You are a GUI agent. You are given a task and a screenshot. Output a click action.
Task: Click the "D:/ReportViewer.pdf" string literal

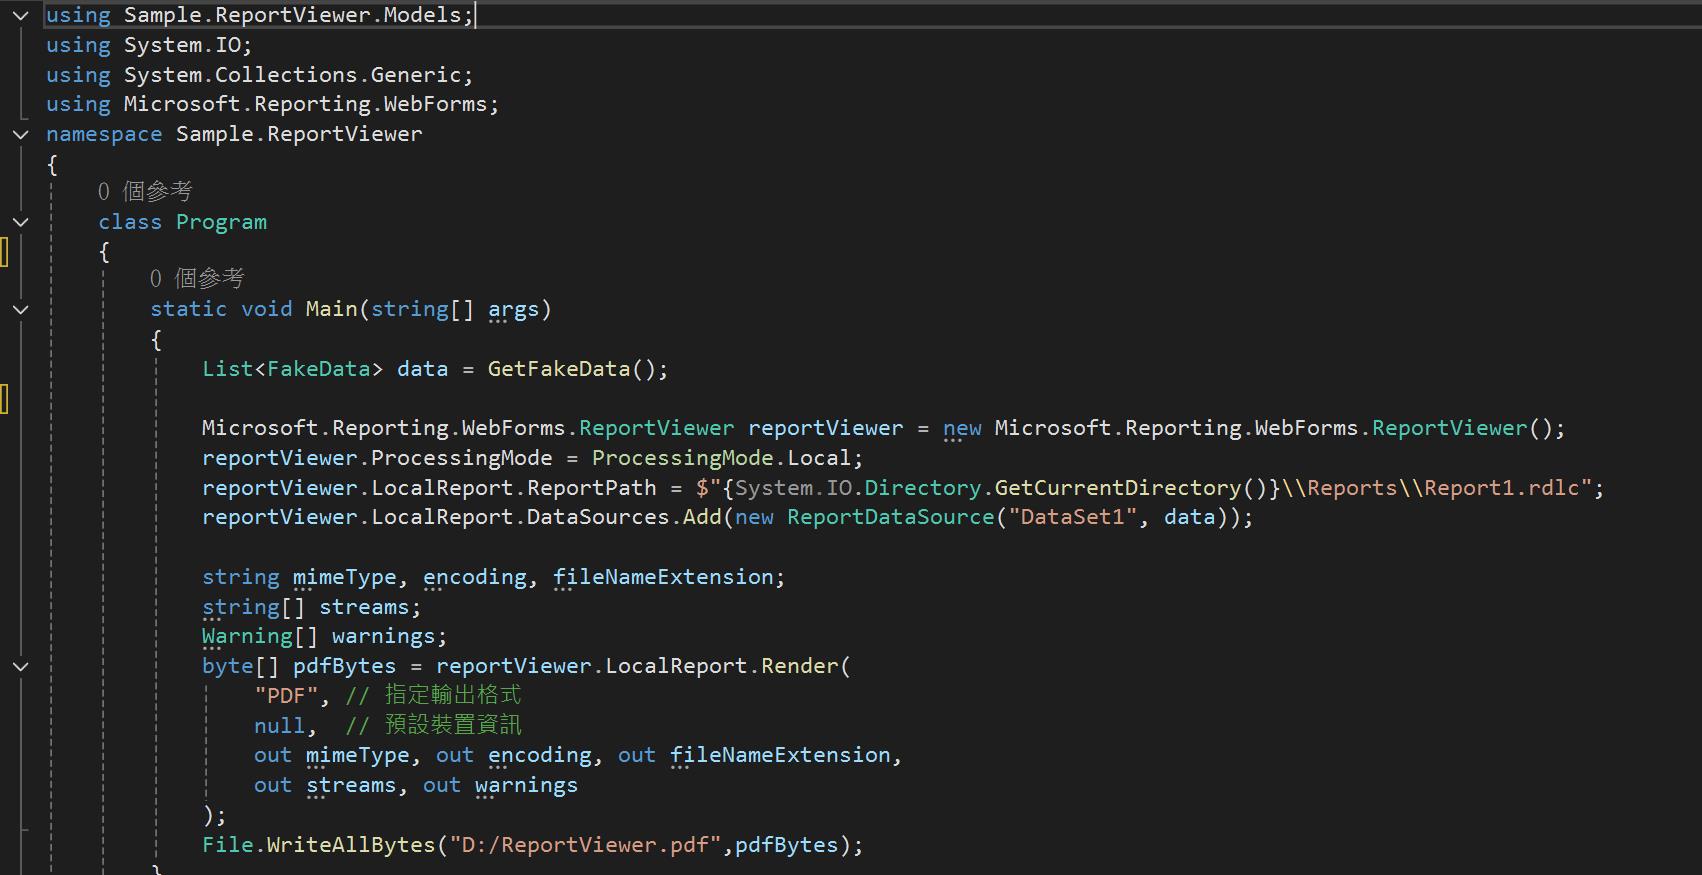click(x=585, y=845)
